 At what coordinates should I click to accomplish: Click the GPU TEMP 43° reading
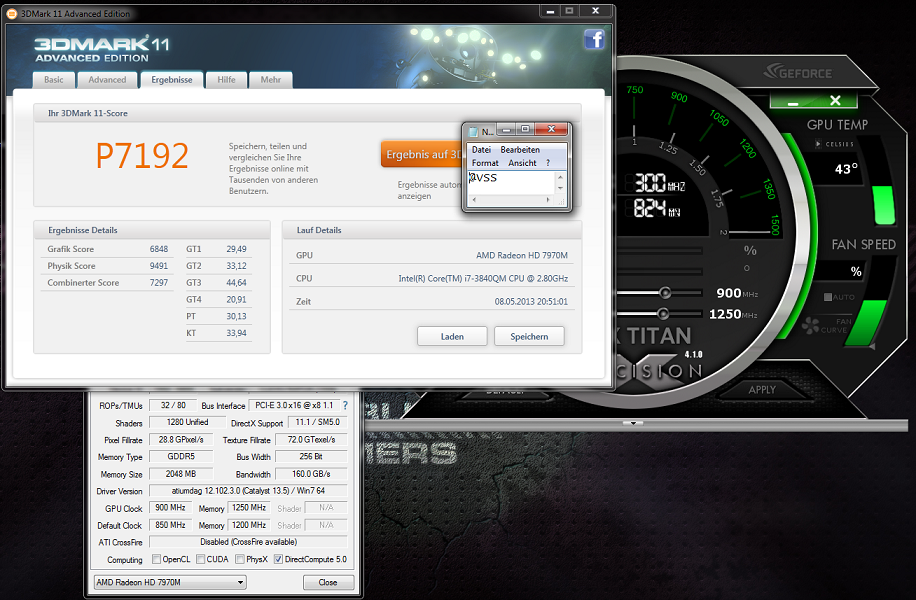point(846,169)
